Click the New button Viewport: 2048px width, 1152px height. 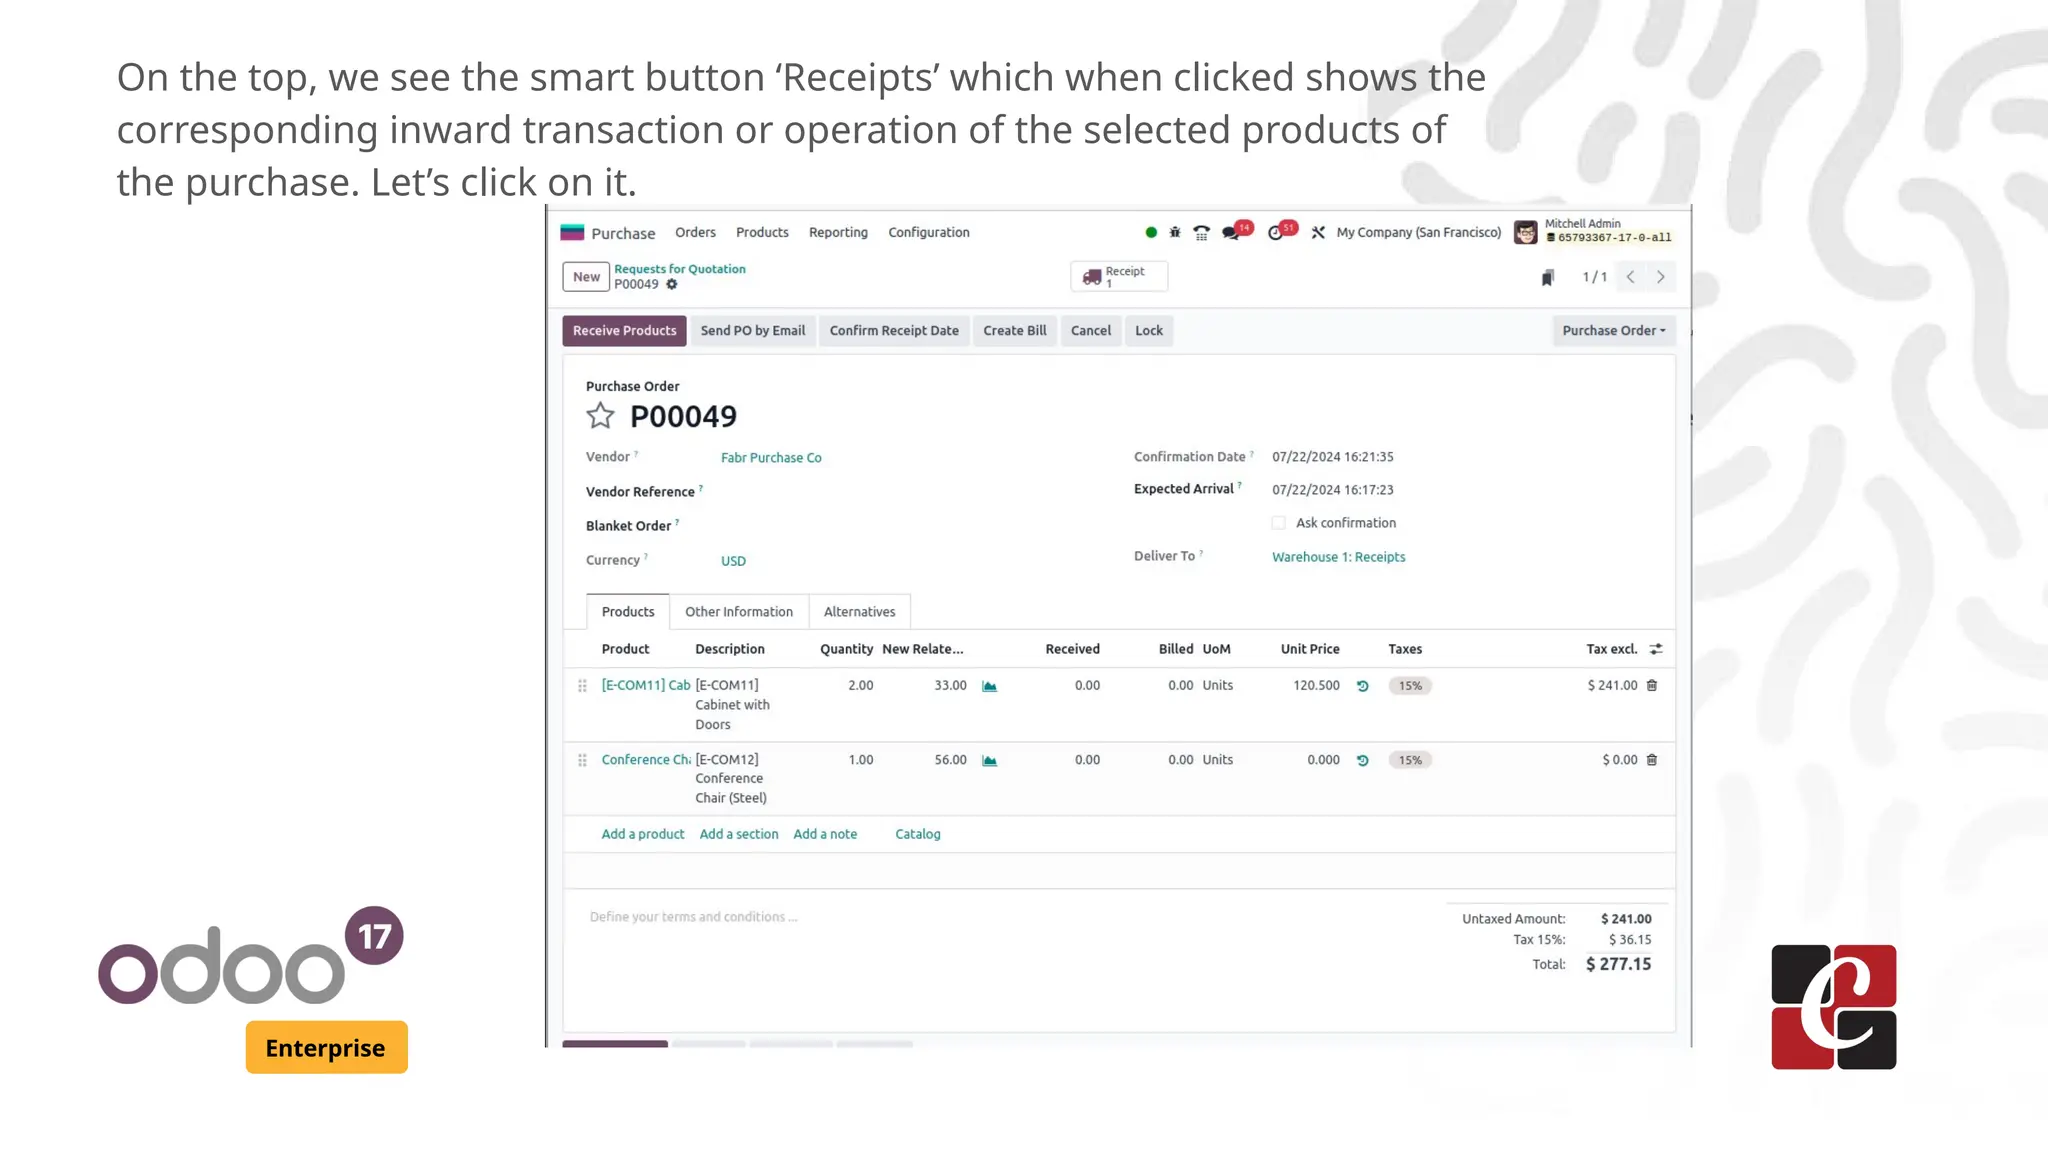point(586,277)
